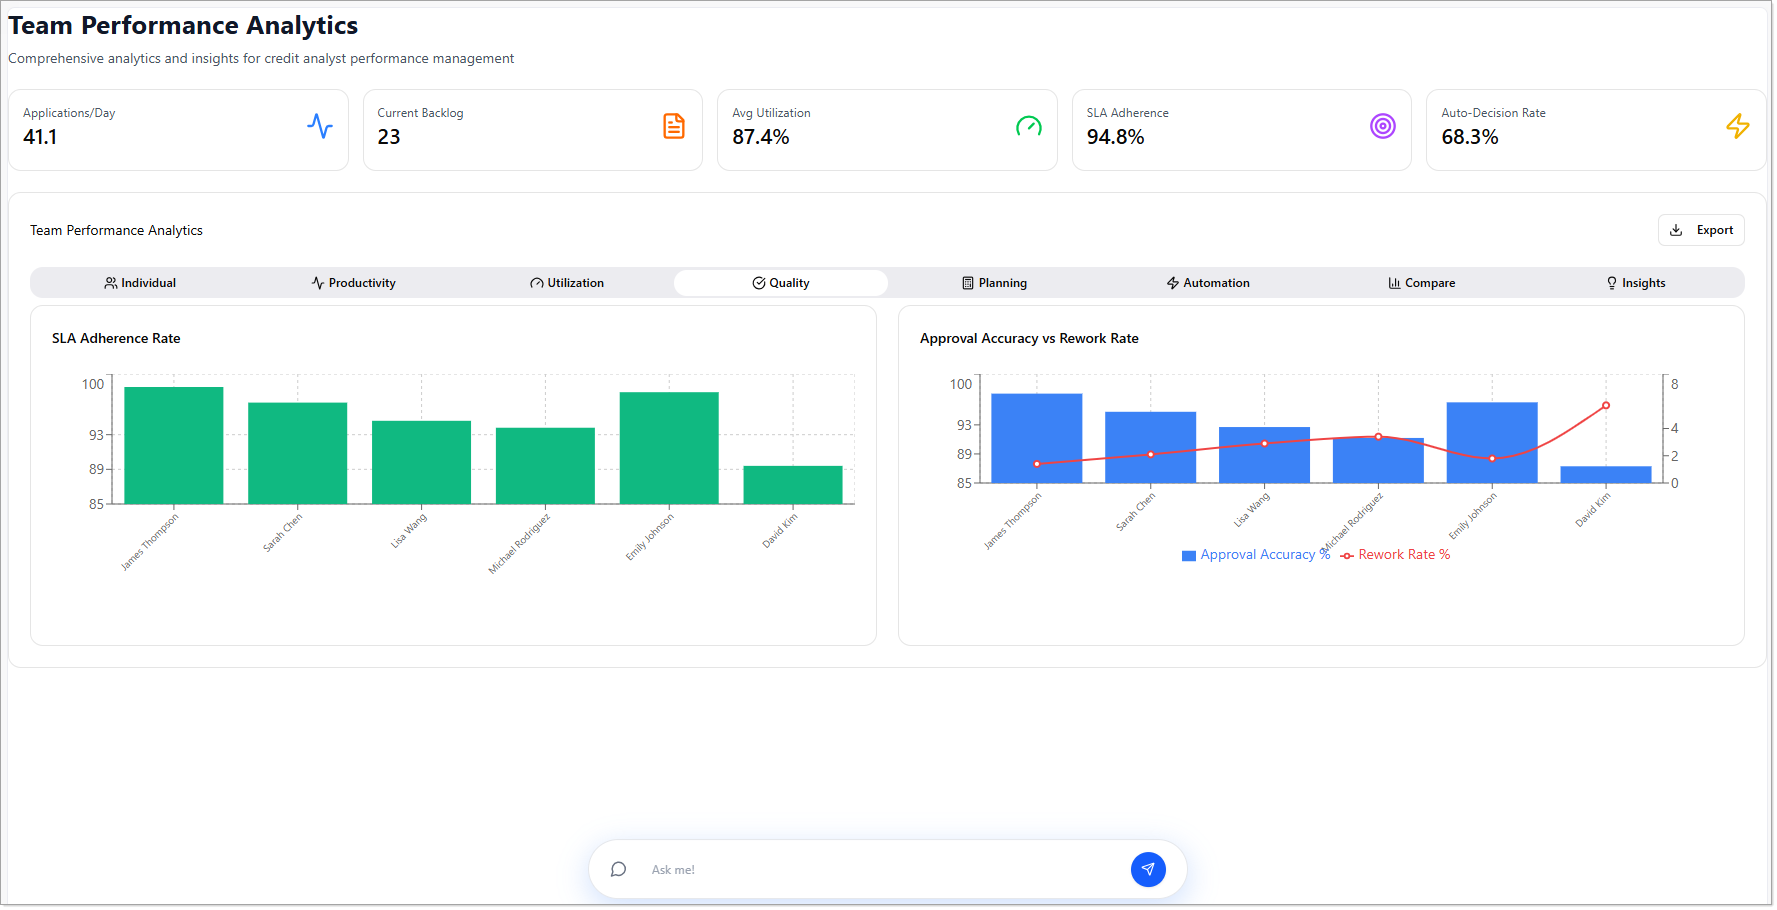The height and width of the screenshot is (910, 1777).
Task: Click the chat bubble icon in Ask bar
Action: [x=619, y=869]
